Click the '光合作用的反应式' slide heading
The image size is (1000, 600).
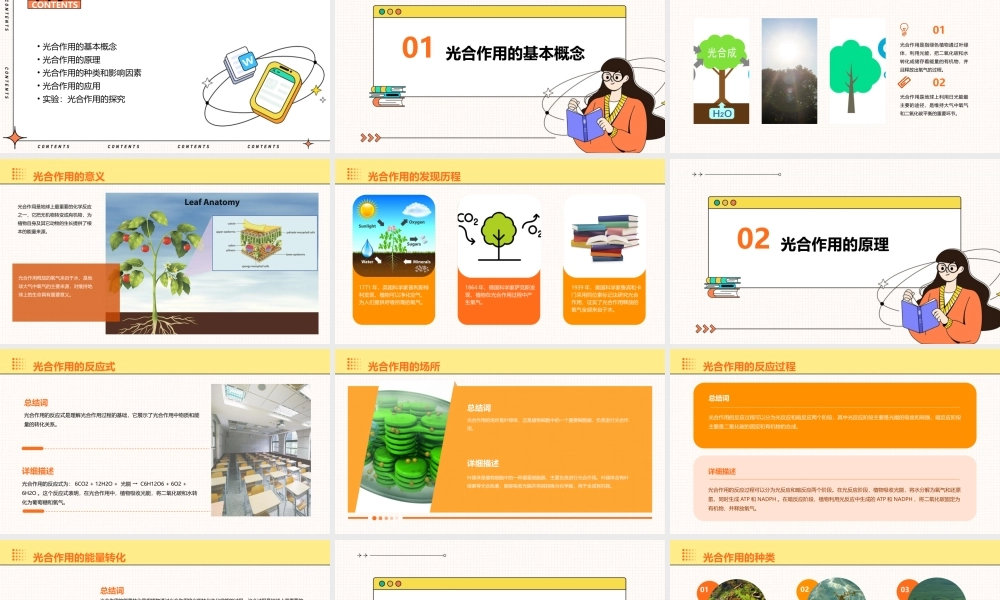74,367
